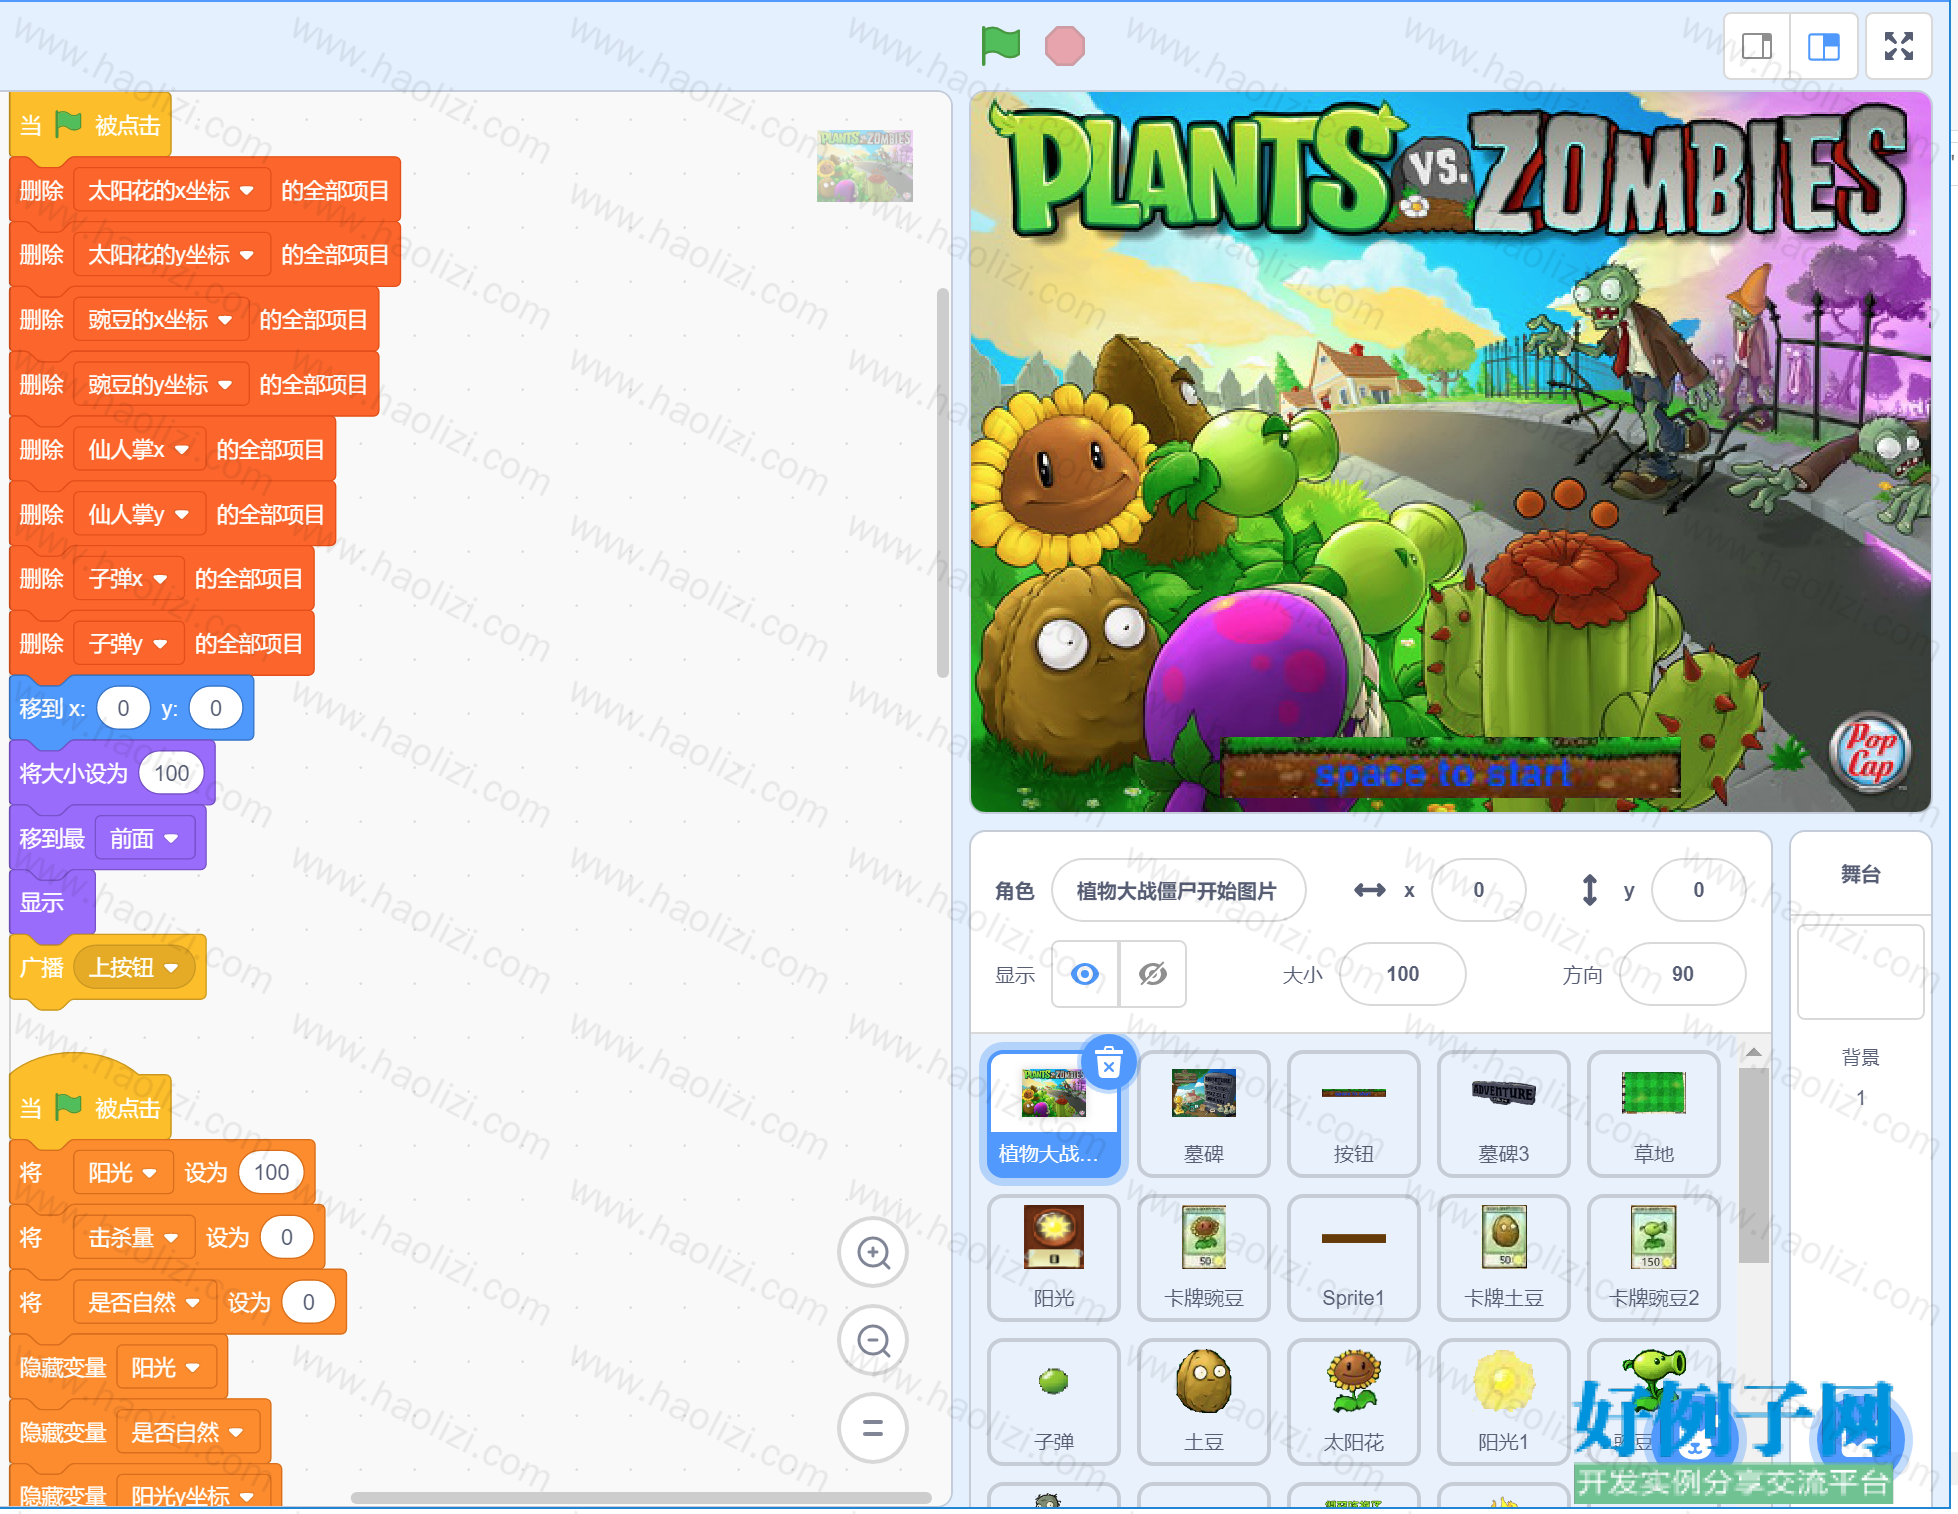Select the 卡牌豌豆2 sprite
1958x1514 pixels.
(1654, 1258)
